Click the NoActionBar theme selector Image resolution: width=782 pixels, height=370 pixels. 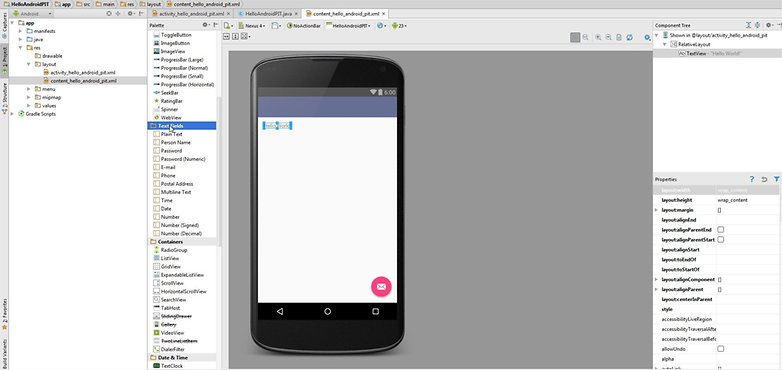(304, 25)
